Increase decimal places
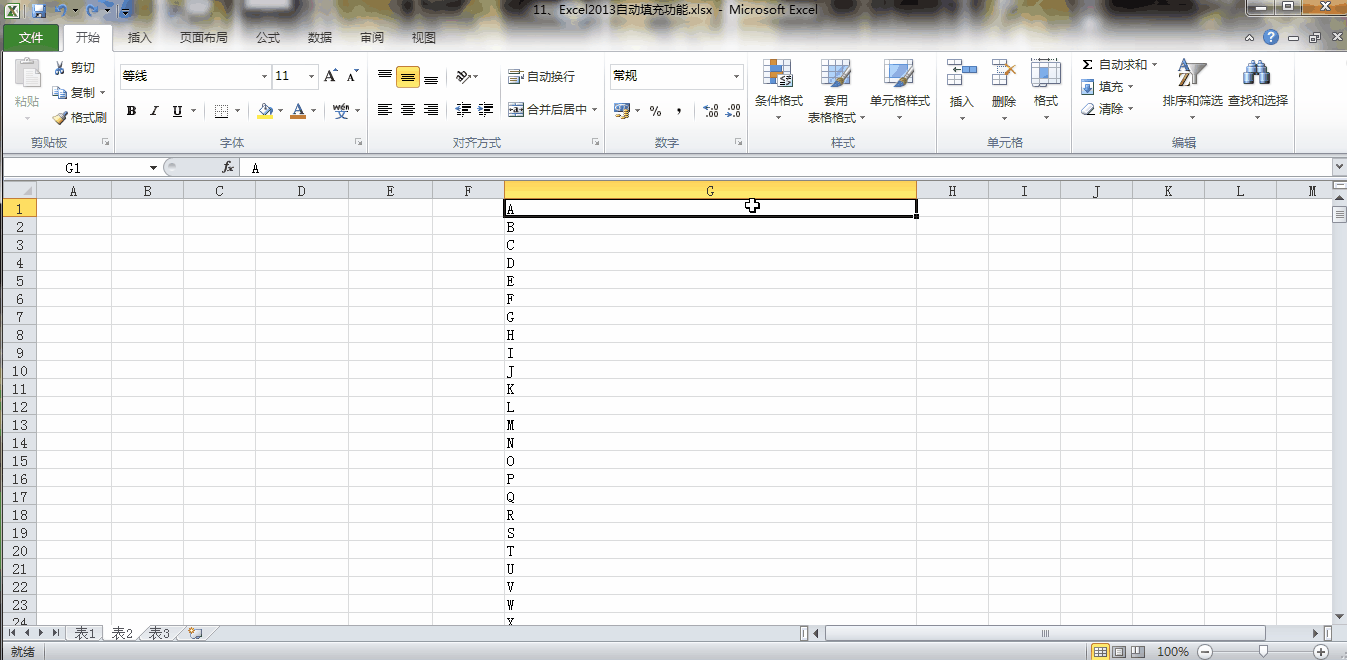1347x660 pixels. (x=711, y=111)
